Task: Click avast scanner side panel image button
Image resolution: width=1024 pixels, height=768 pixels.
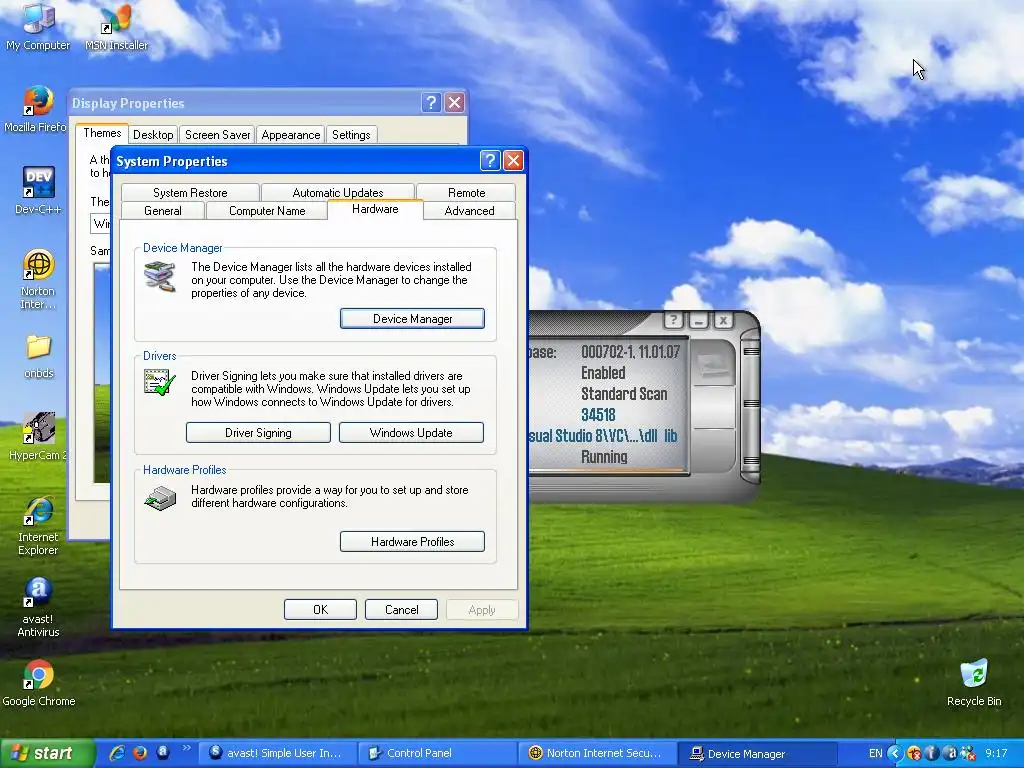Action: 714,363
